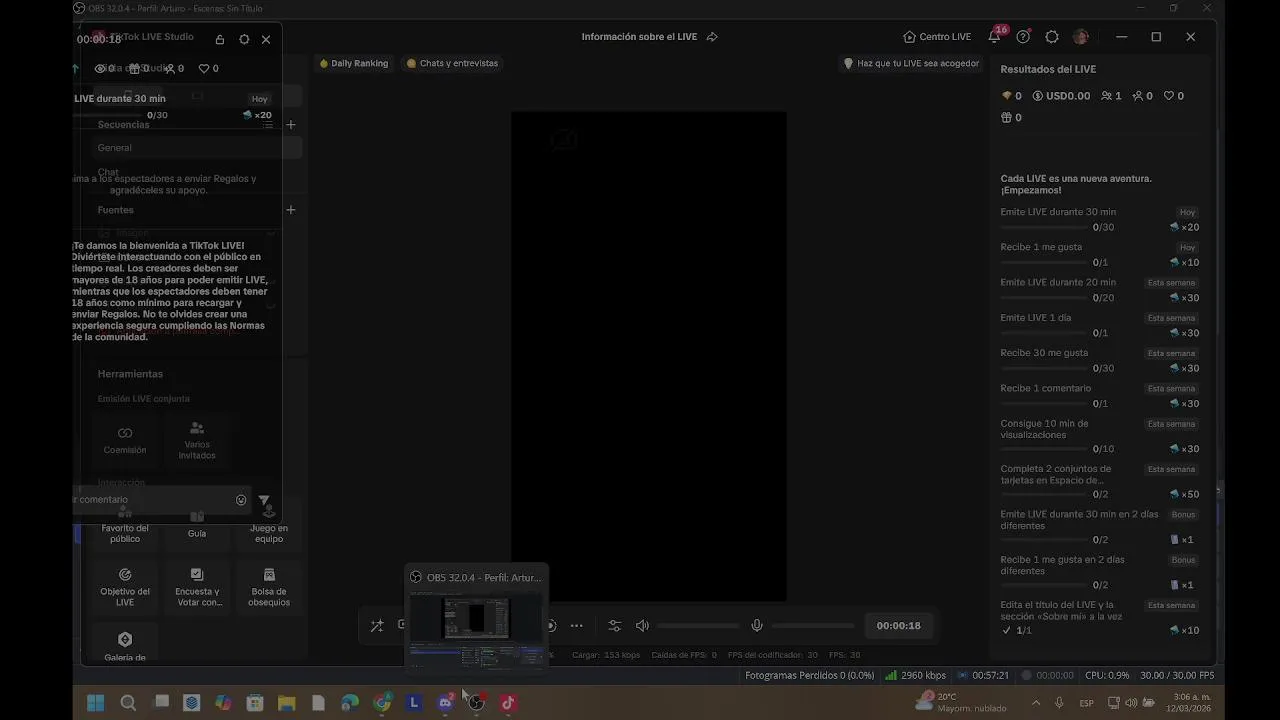Screen dimensions: 1280x720
Task: Open the Daily Ranking chip
Action: (353, 63)
